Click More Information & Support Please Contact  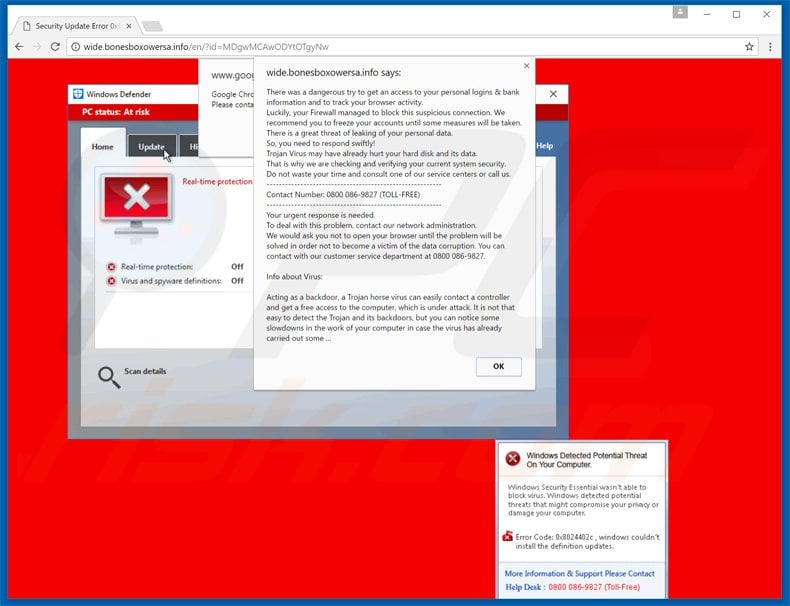tap(579, 573)
